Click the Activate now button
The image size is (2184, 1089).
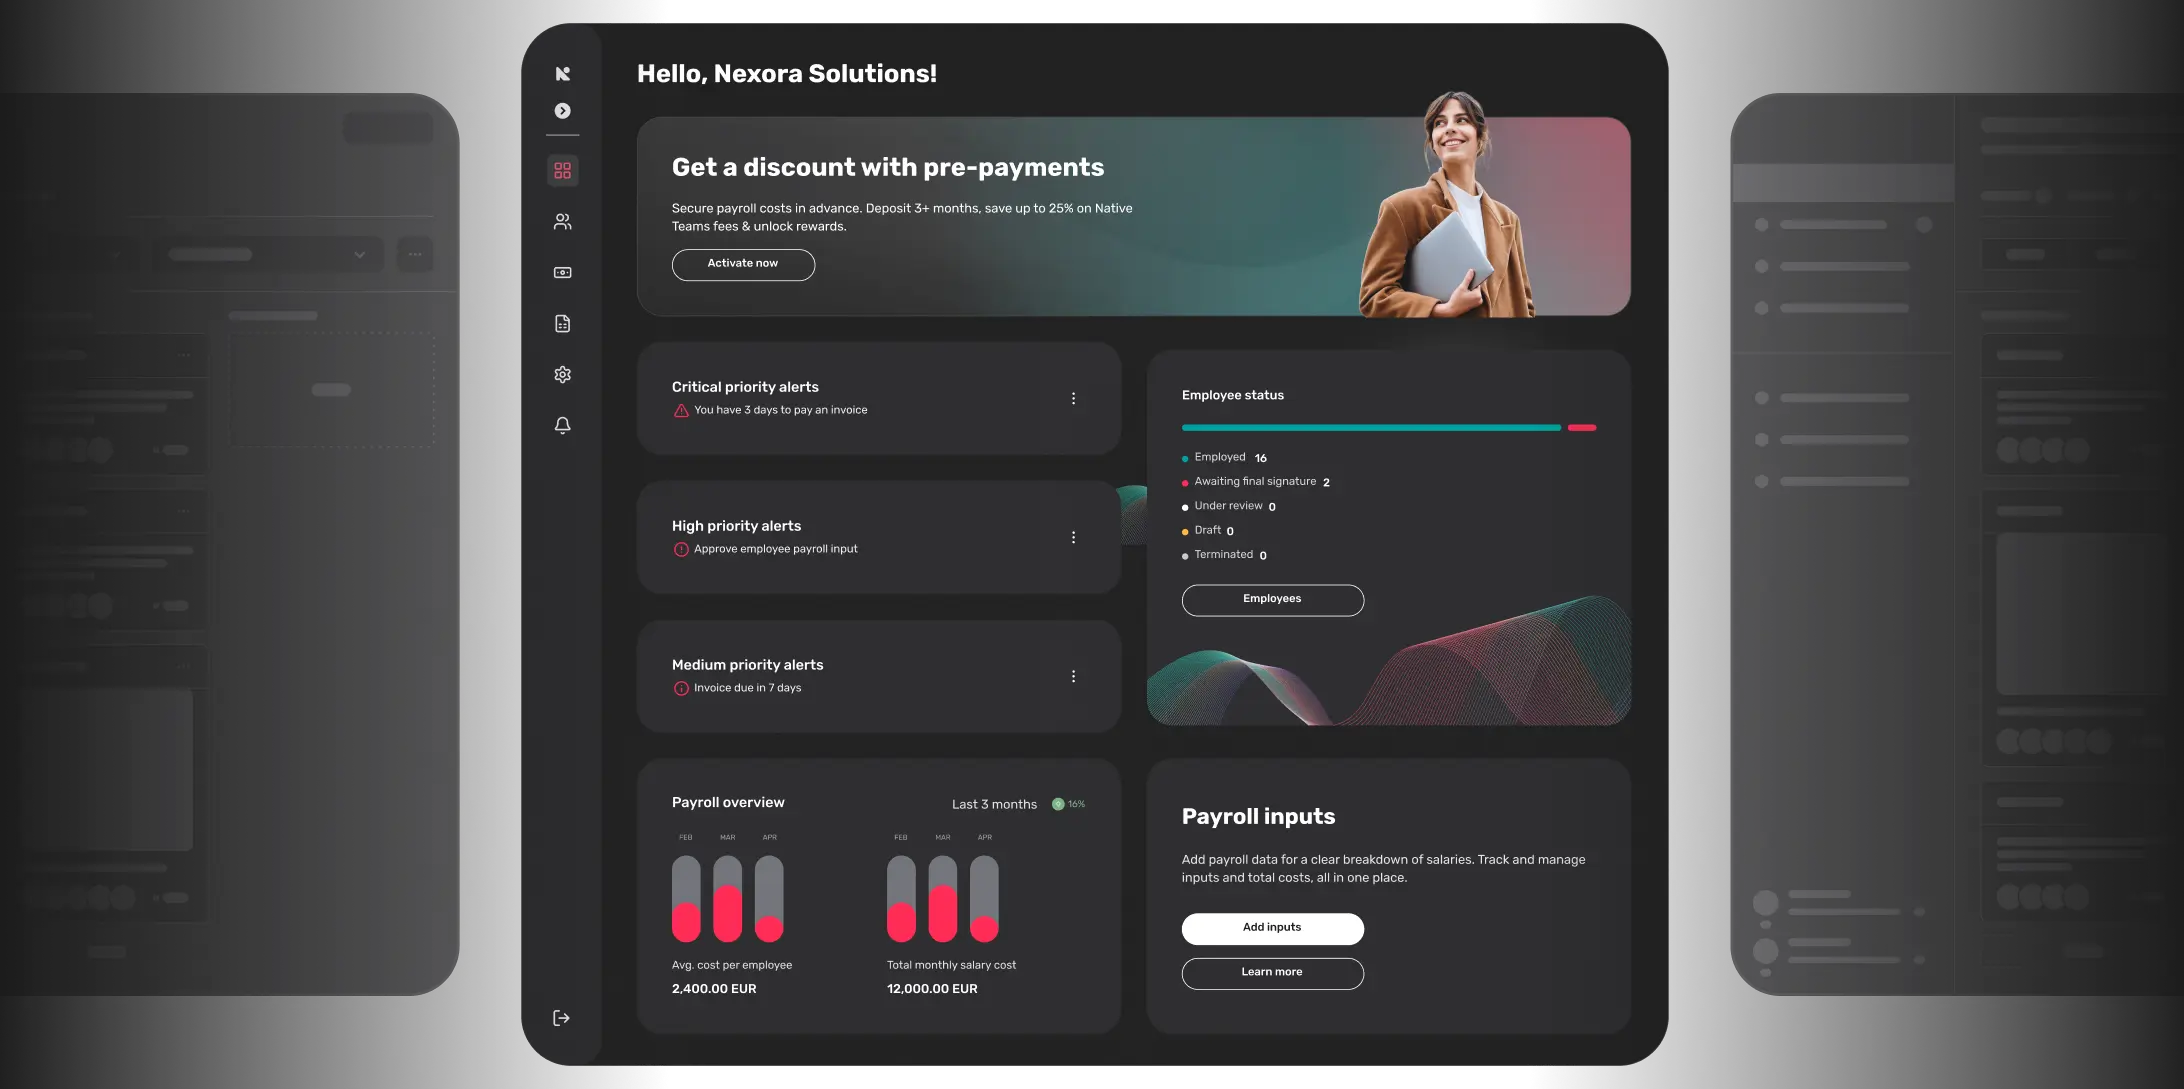(x=742, y=264)
